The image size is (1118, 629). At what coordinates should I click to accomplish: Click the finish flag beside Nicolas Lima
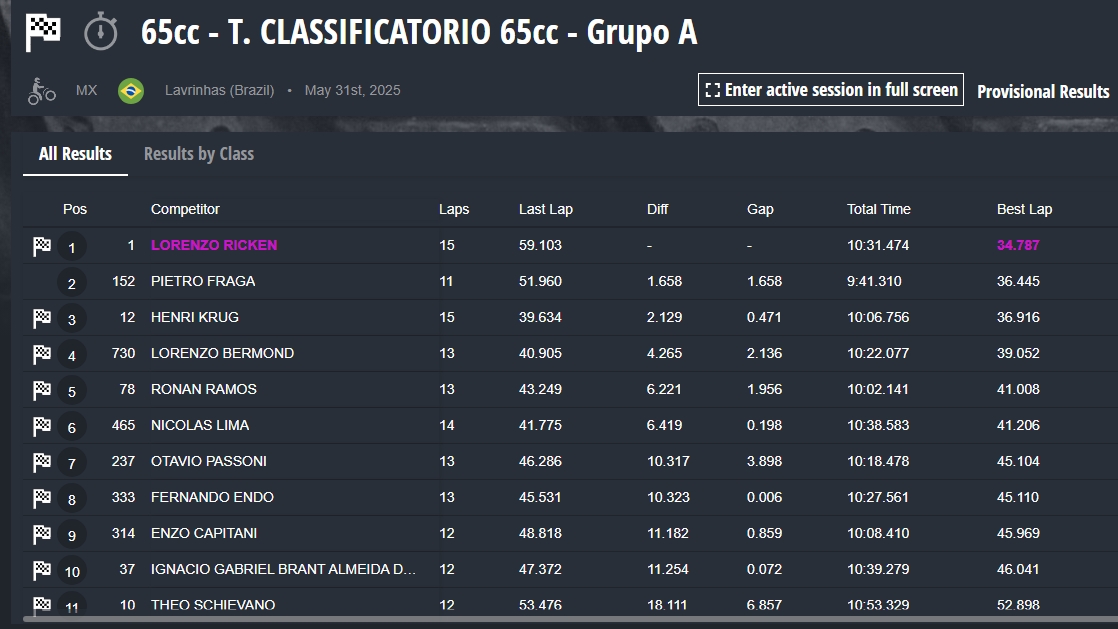pos(42,426)
